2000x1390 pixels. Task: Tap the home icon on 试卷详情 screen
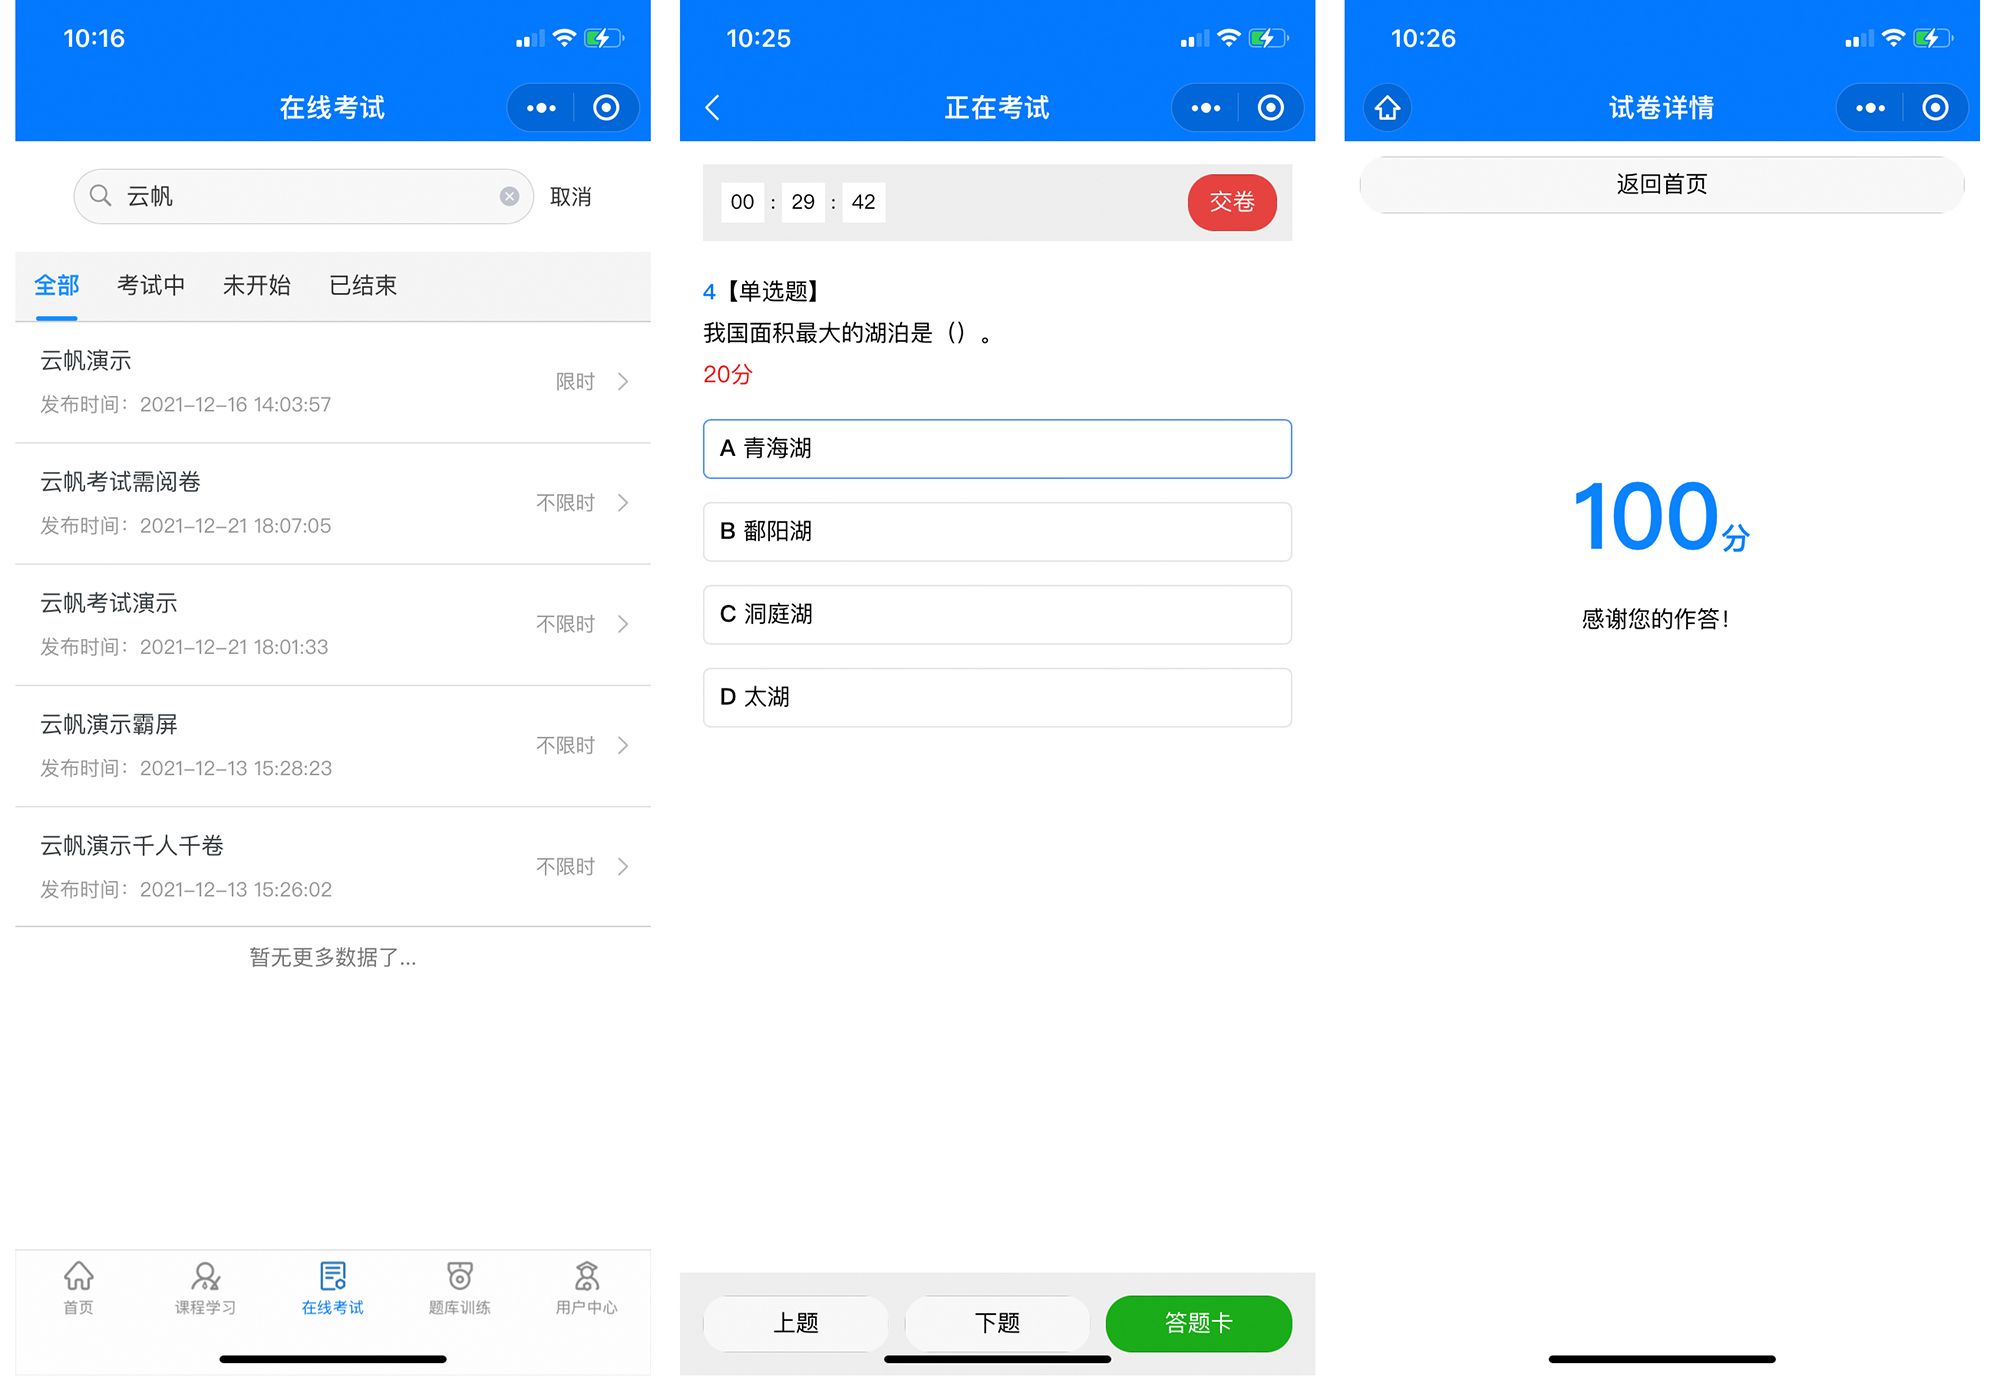(x=1387, y=108)
